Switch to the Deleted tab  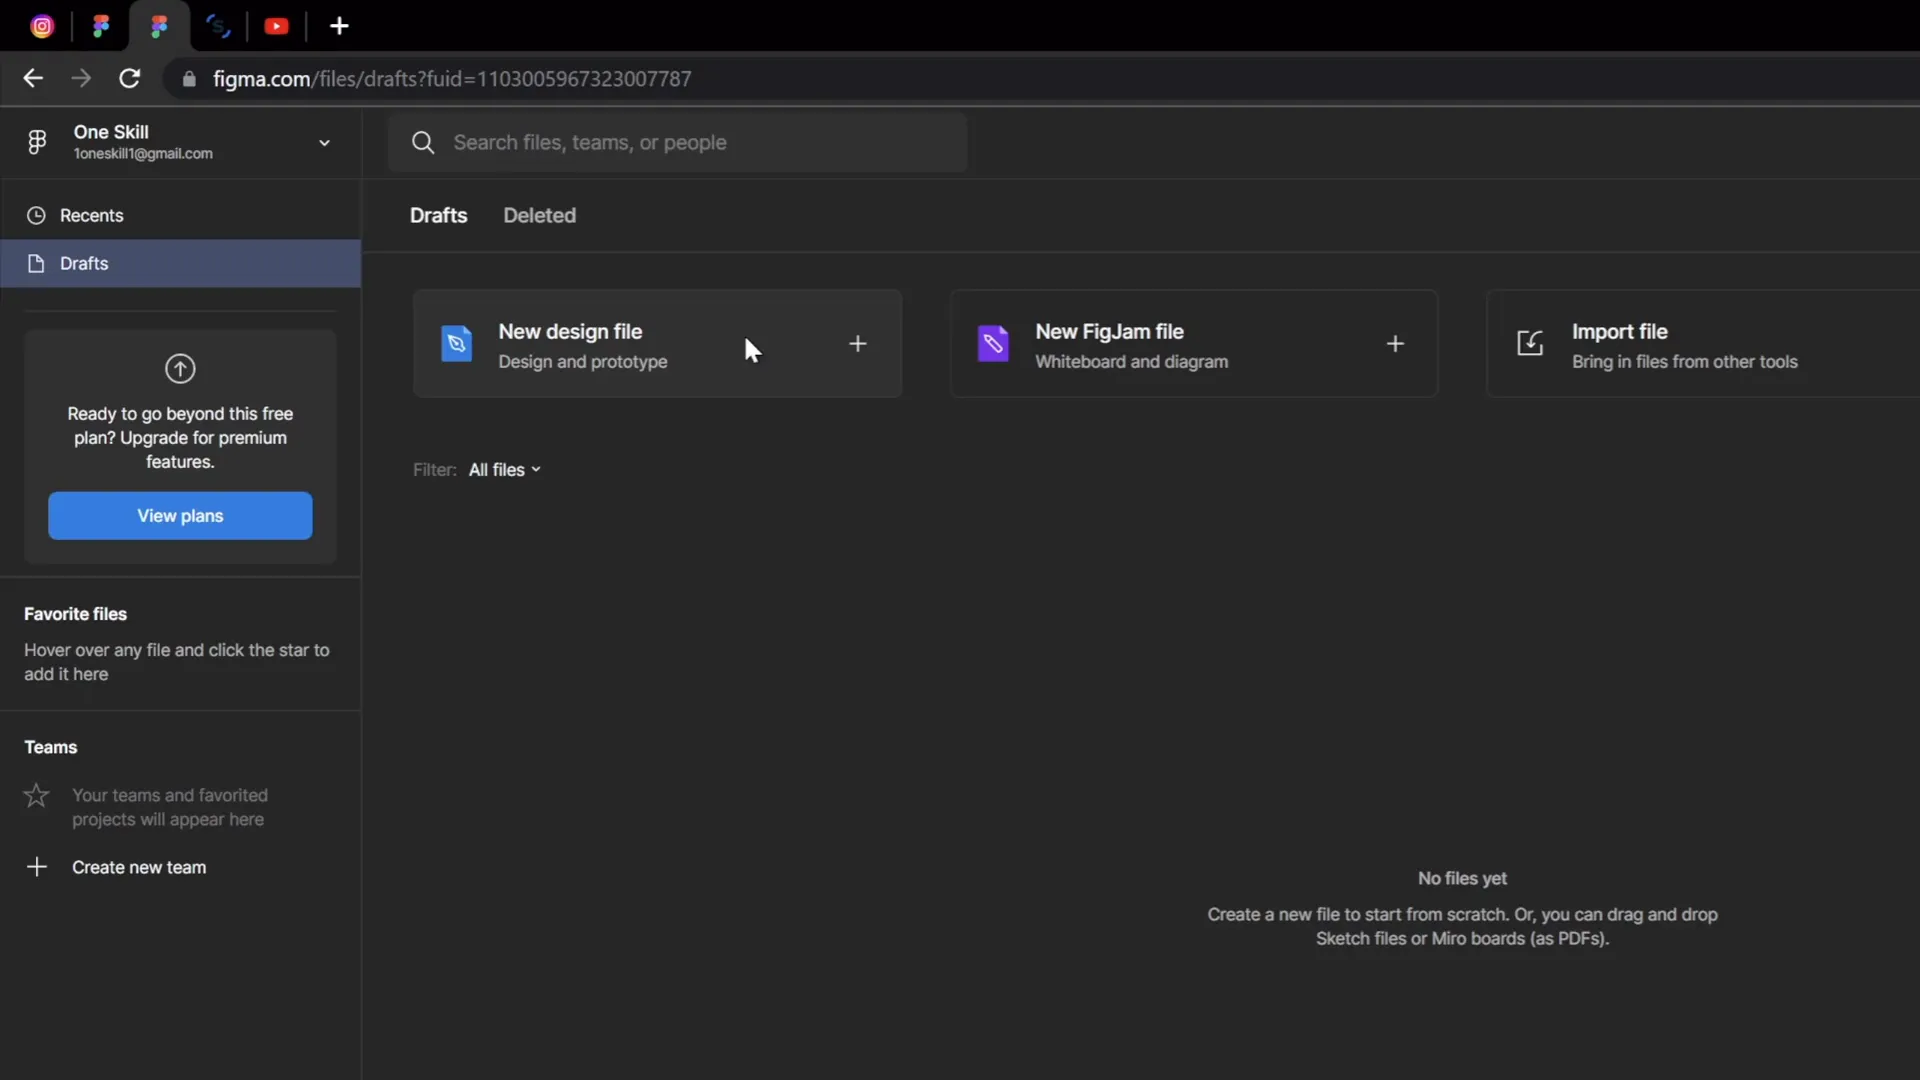(x=539, y=215)
